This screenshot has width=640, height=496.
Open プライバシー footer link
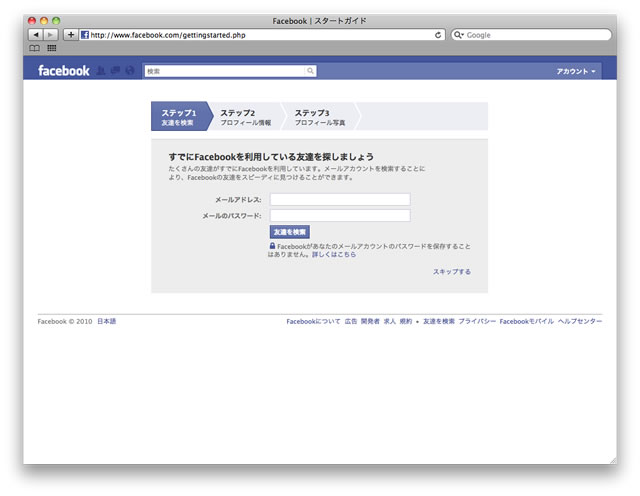[x=477, y=321]
